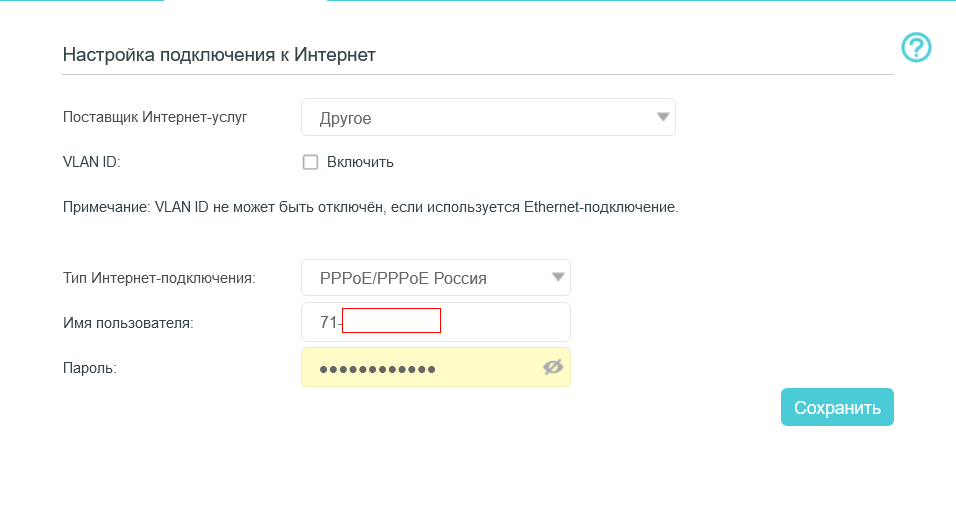Image resolution: width=956 pixels, height=514 pixels.
Task: Click the Включить checkbox label text
Action: coord(360,162)
